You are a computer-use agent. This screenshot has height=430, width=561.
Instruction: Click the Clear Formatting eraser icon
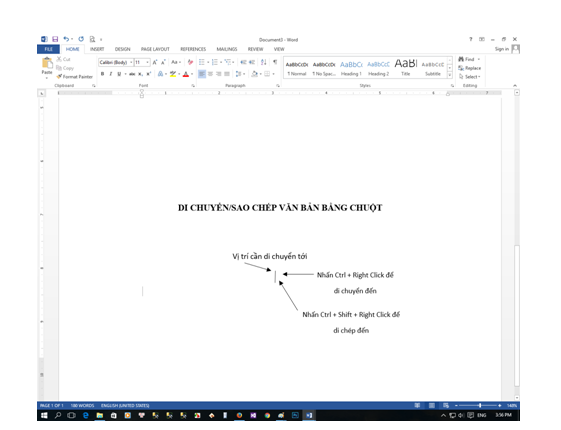[190, 62]
